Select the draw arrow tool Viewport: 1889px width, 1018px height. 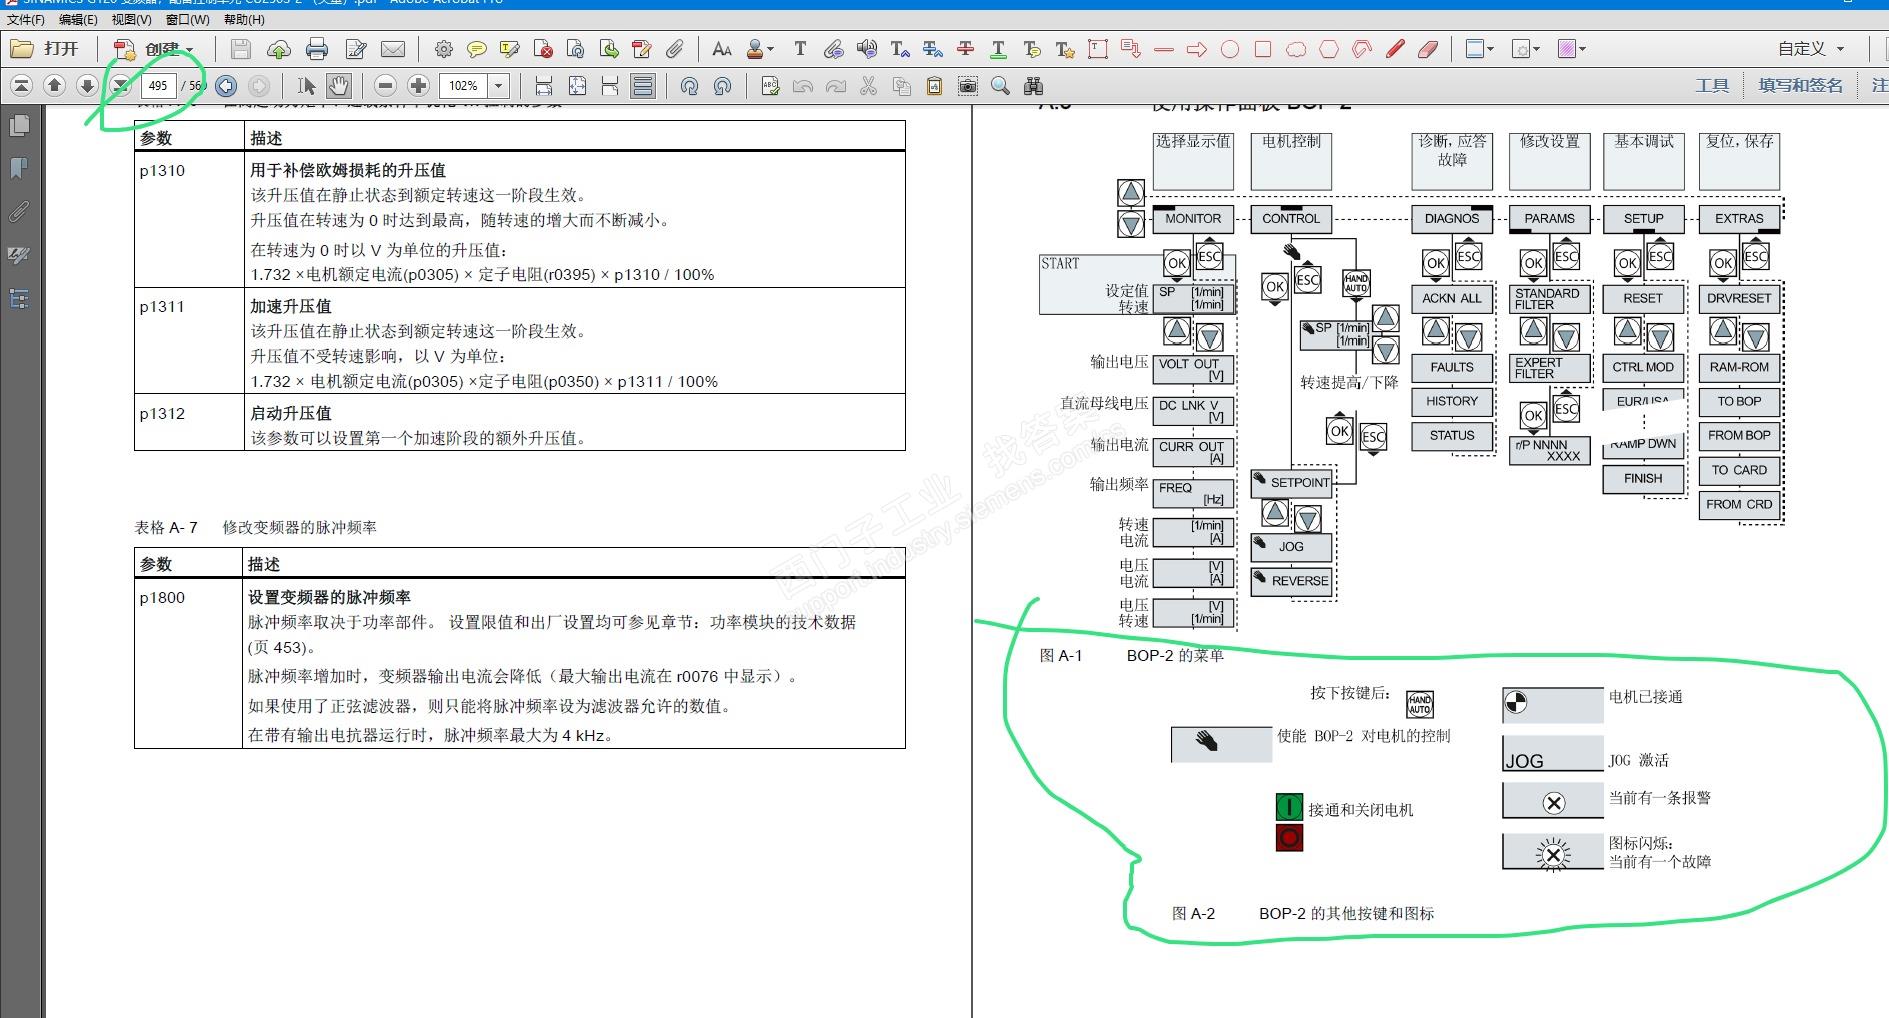[1197, 49]
